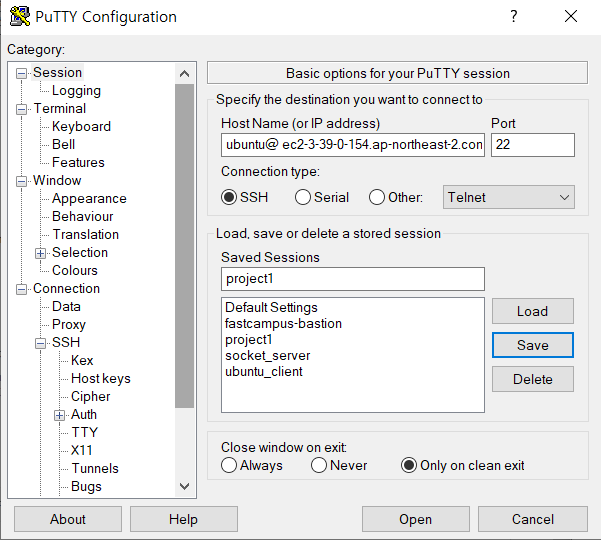
Task: Collapse the Connection tree node
Action: click(x=21, y=289)
